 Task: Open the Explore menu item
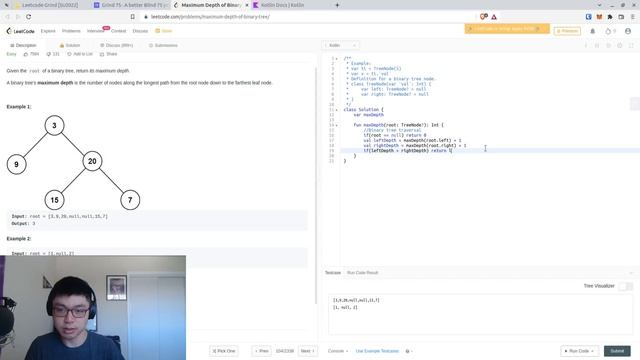(48, 31)
